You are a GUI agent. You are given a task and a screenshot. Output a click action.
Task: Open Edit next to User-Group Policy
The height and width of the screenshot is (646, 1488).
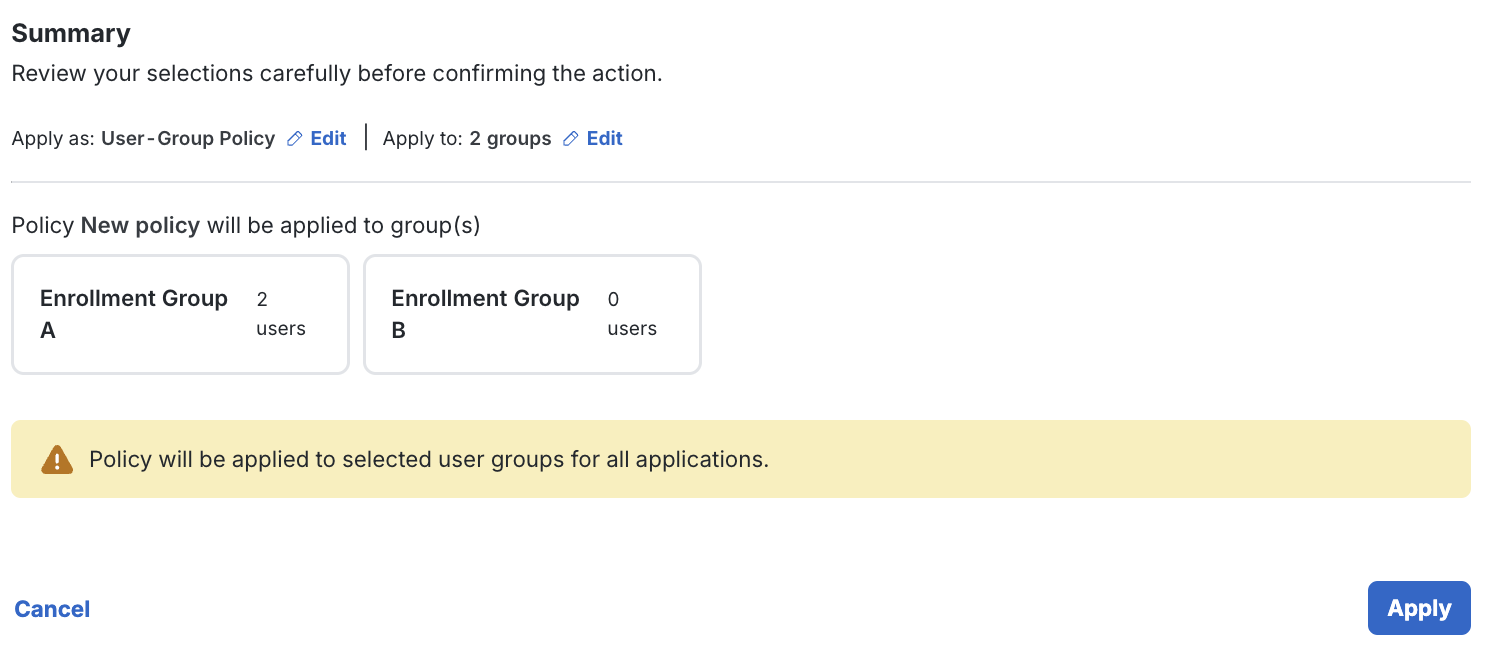click(x=327, y=138)
